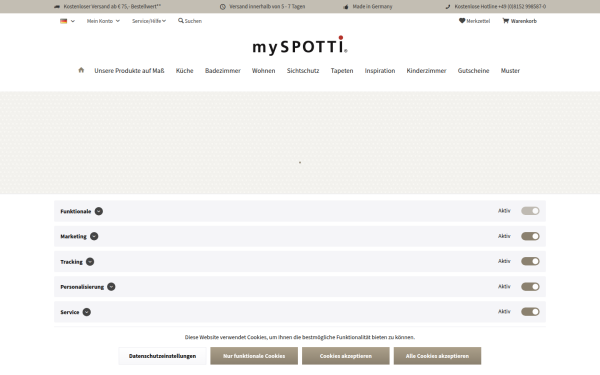Click Alle Cookies akzeptieren button
This screenshot has width=600, height=375.
click(x=437, y=356)
